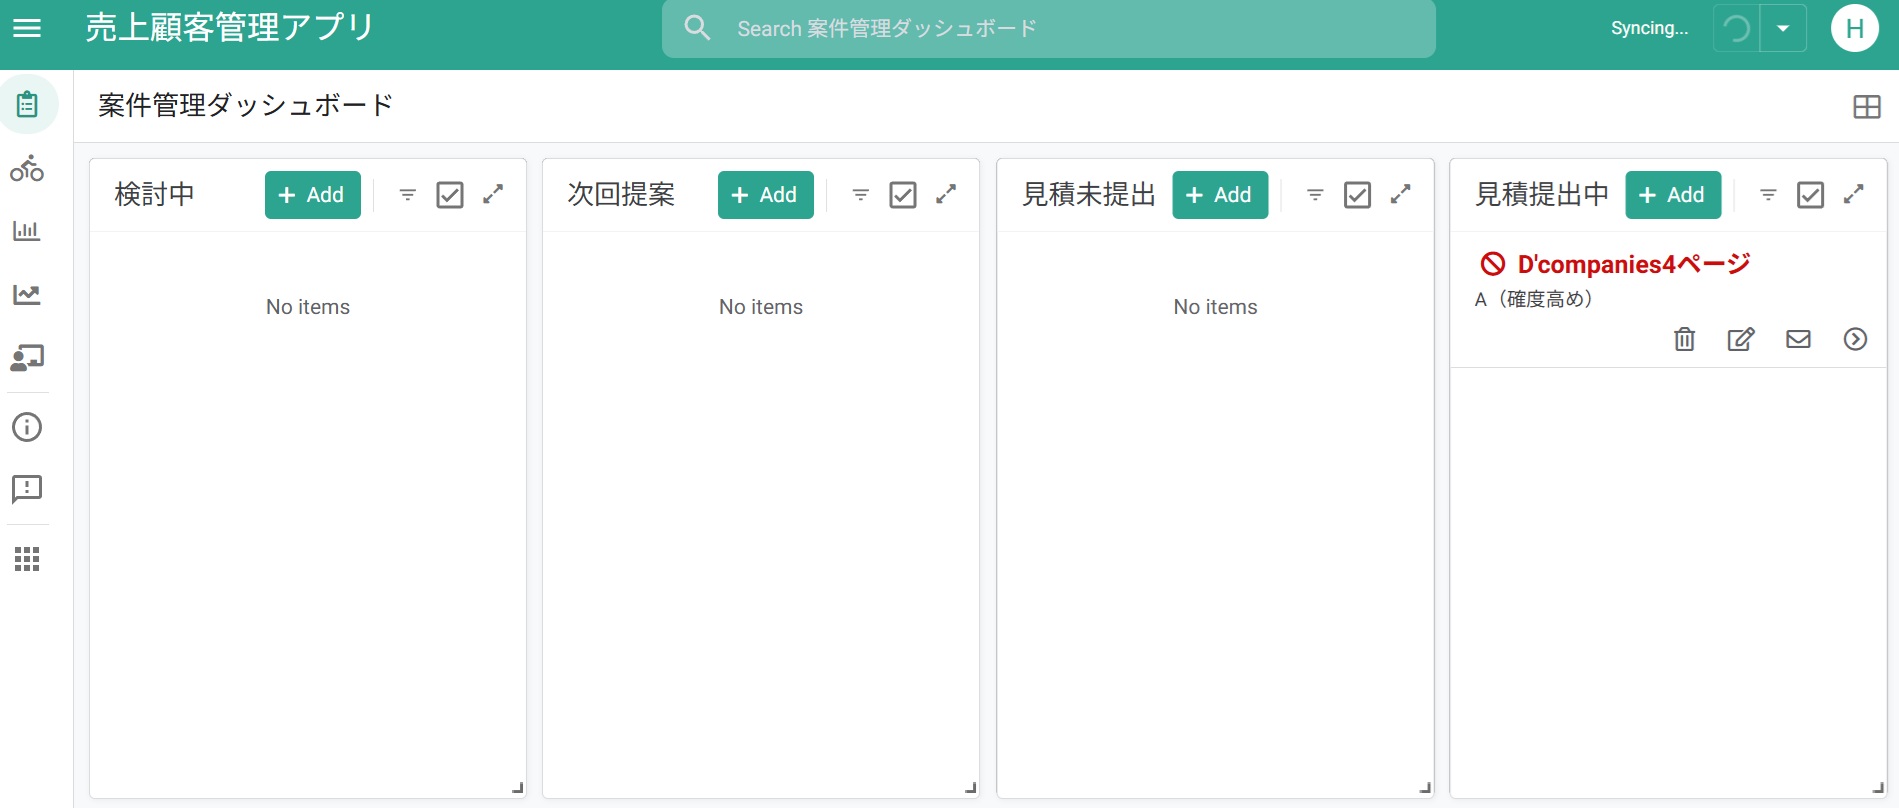Viewport: 1899px width, 808px height.
Task: Click the search 案件管理ダッシュボード field
Action: tap(1048, 29)
